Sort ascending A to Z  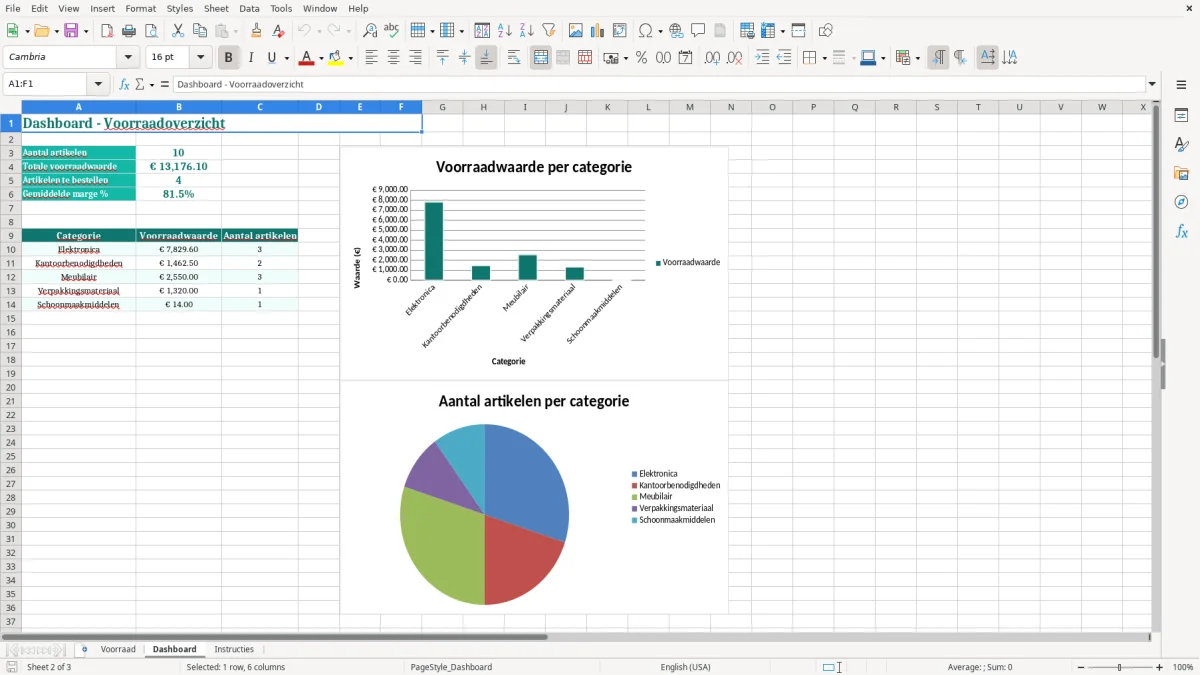tap(505, 31)
